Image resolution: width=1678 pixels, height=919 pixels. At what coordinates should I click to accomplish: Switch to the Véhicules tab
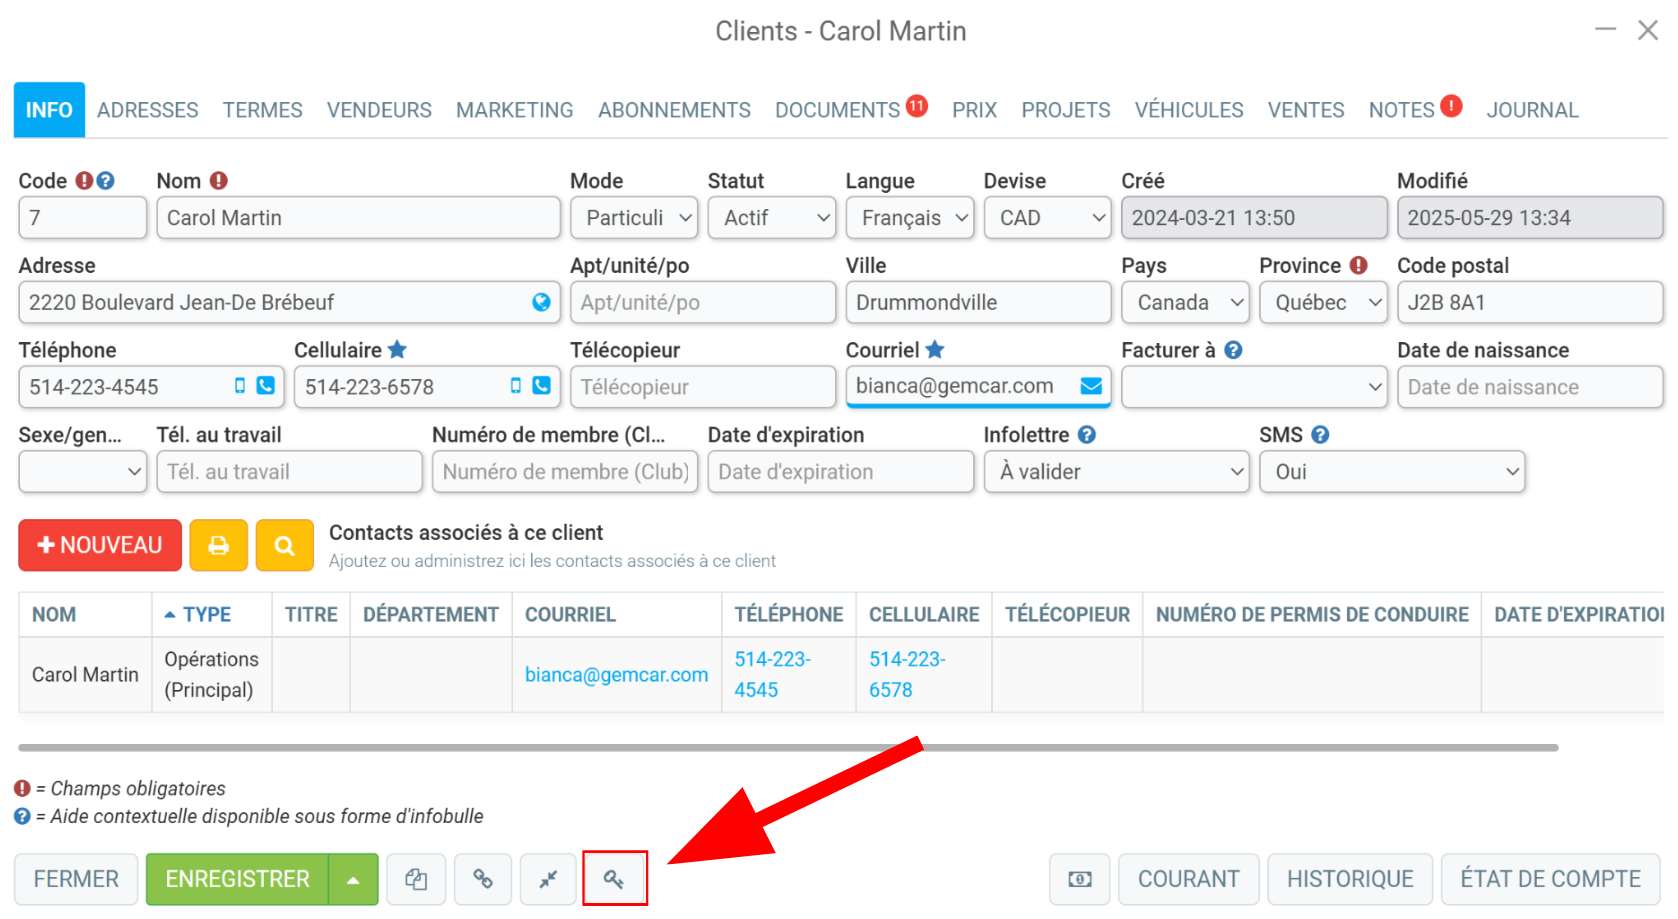(x=1189, y=110)
